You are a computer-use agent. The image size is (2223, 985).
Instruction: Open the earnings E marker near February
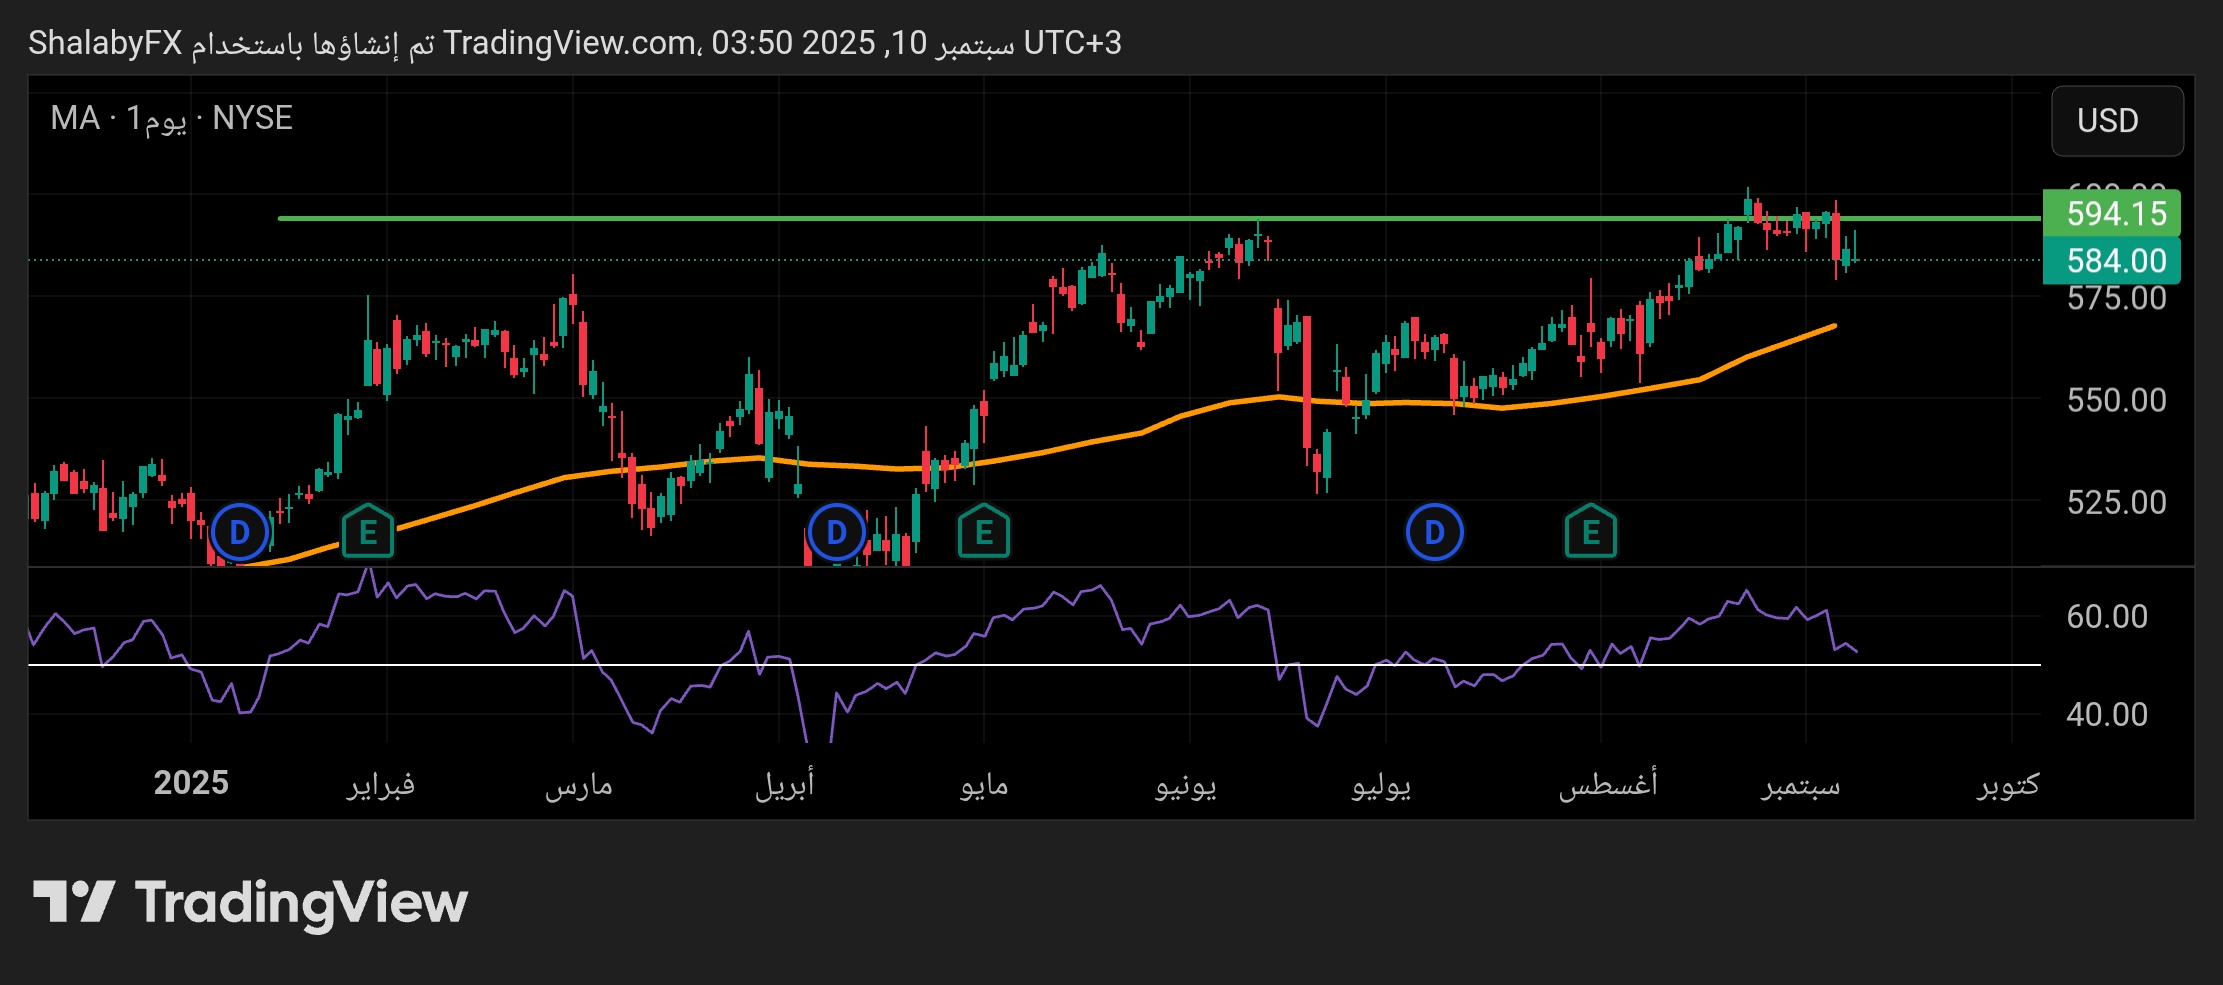pyautogui.click(x=368, y=532)
